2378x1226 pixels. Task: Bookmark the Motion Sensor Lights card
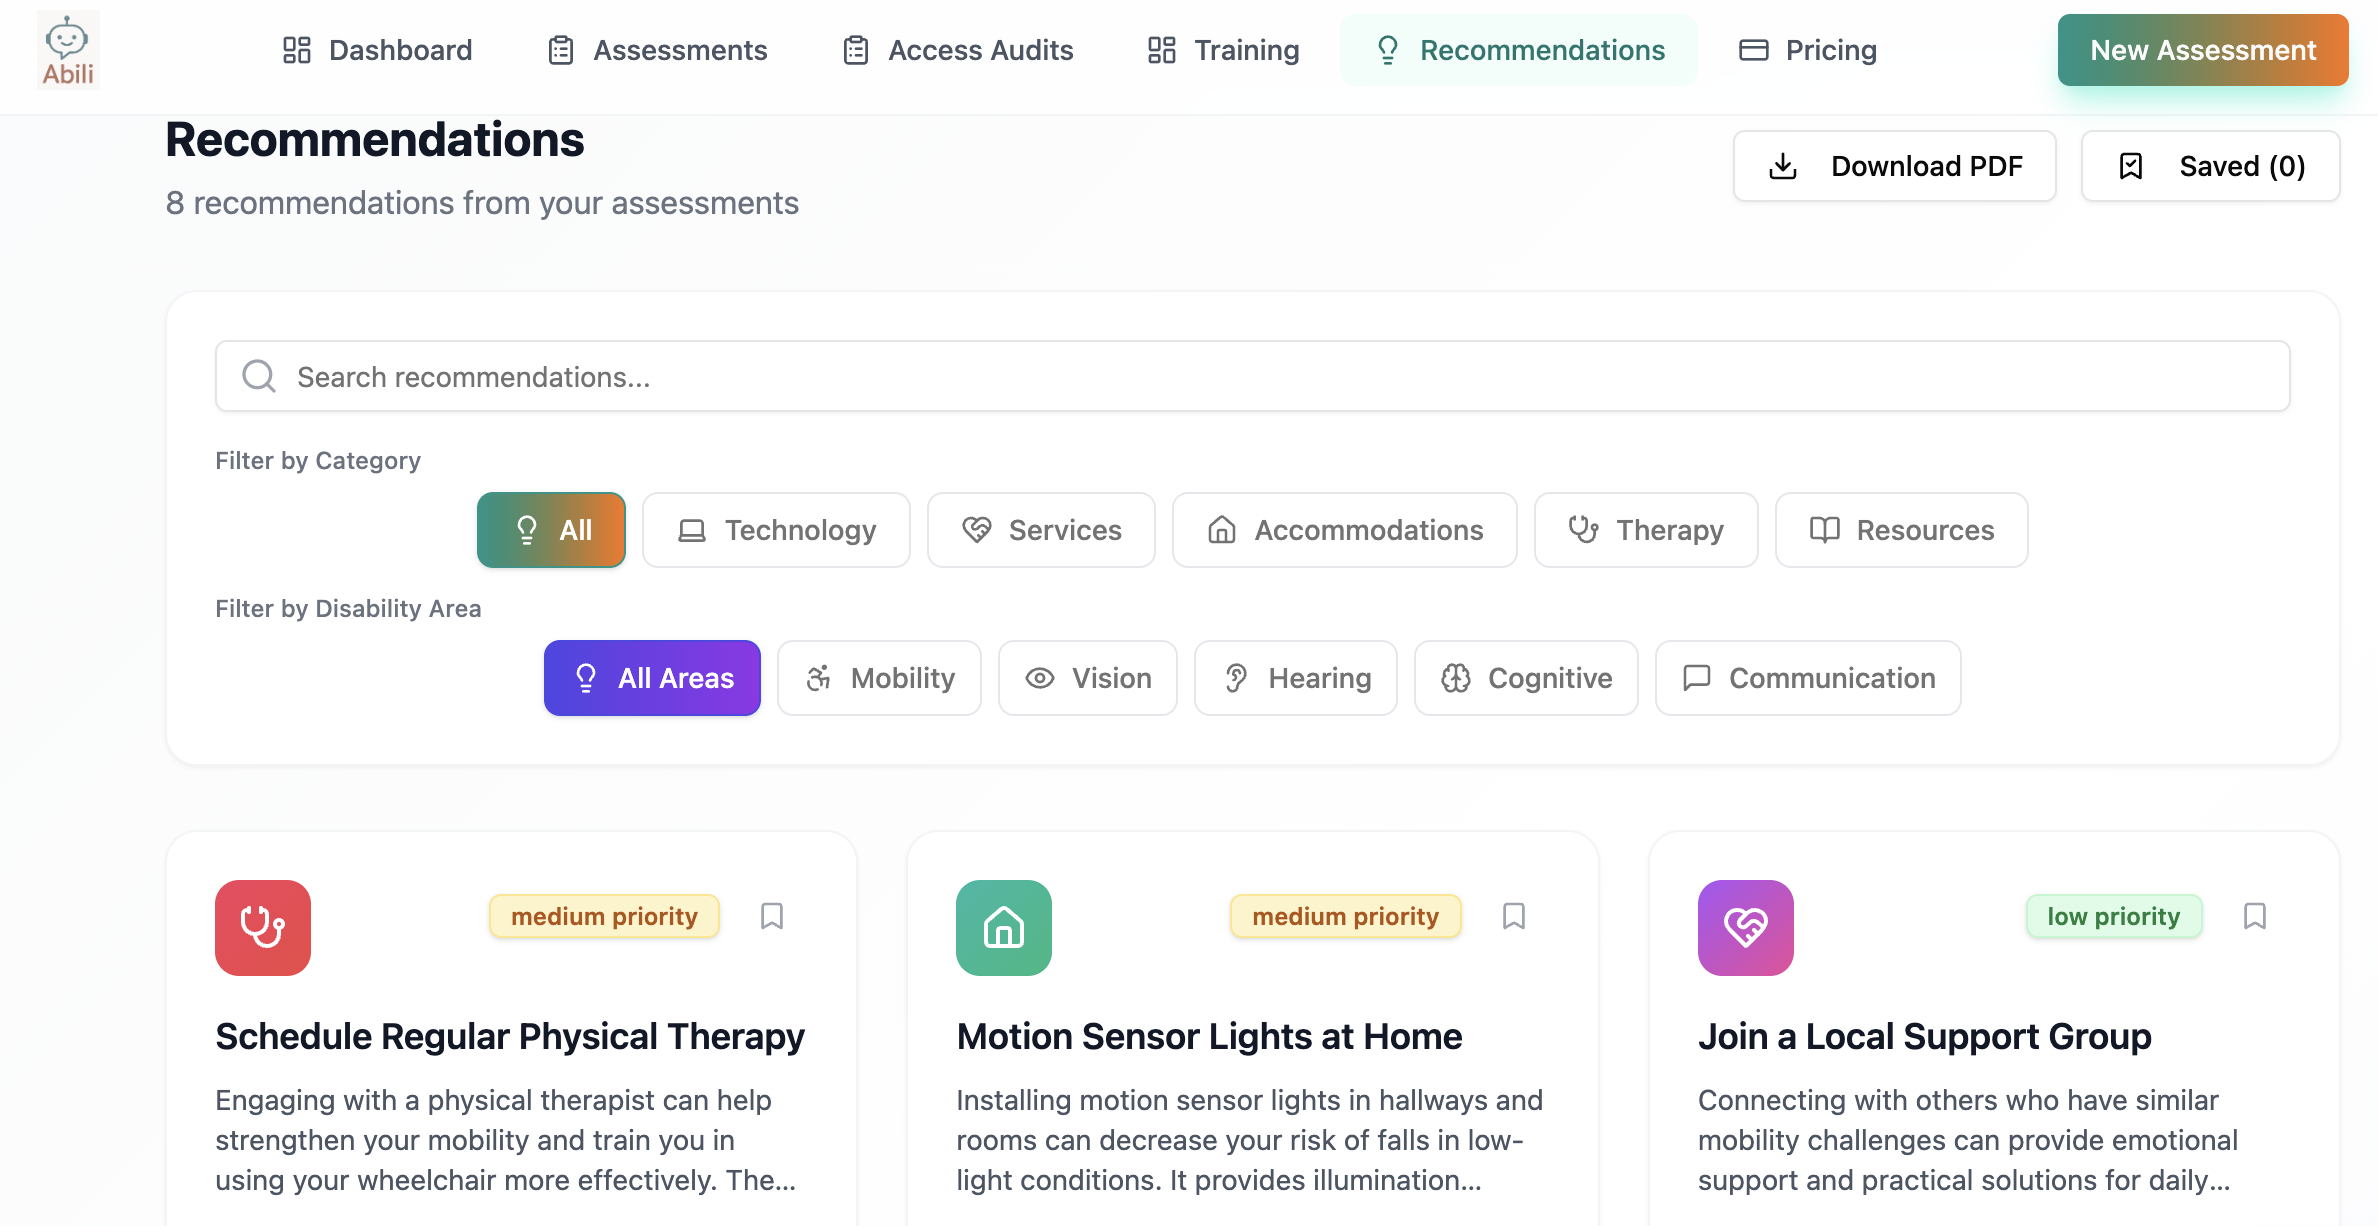click(x=1514, y=916)
